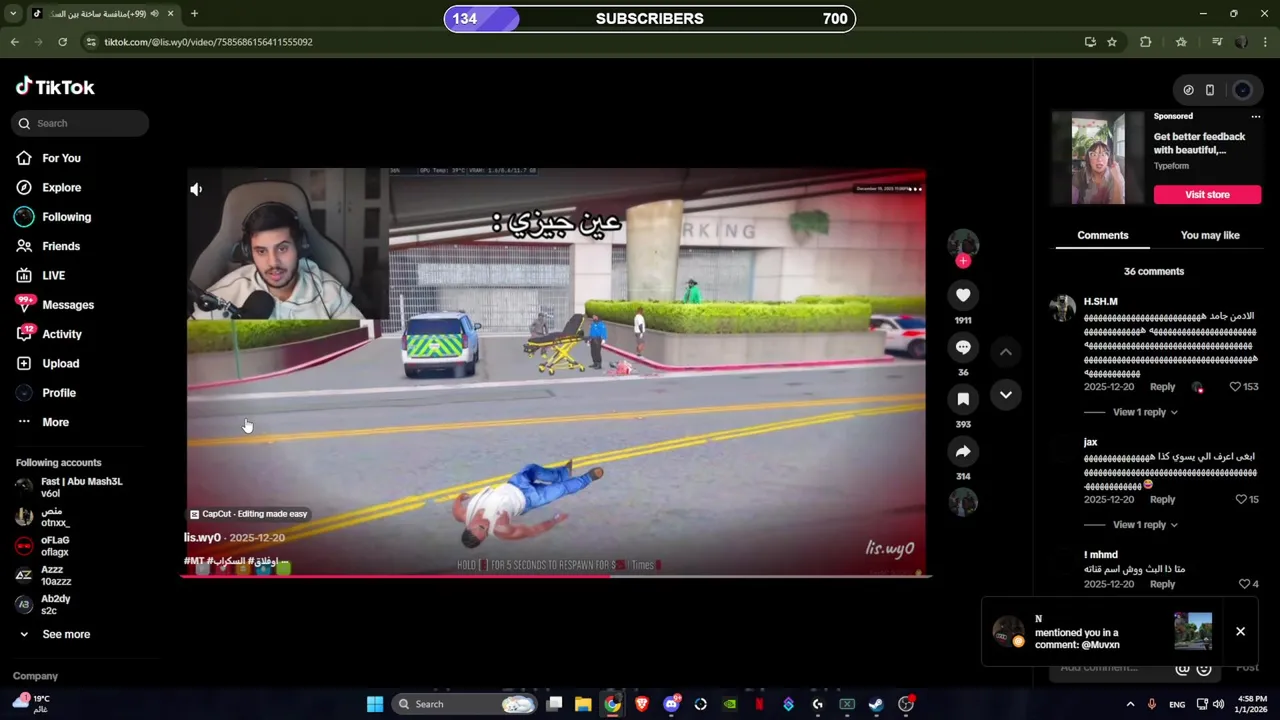
Task: Open the oFLaG following account
Action: 42,546
